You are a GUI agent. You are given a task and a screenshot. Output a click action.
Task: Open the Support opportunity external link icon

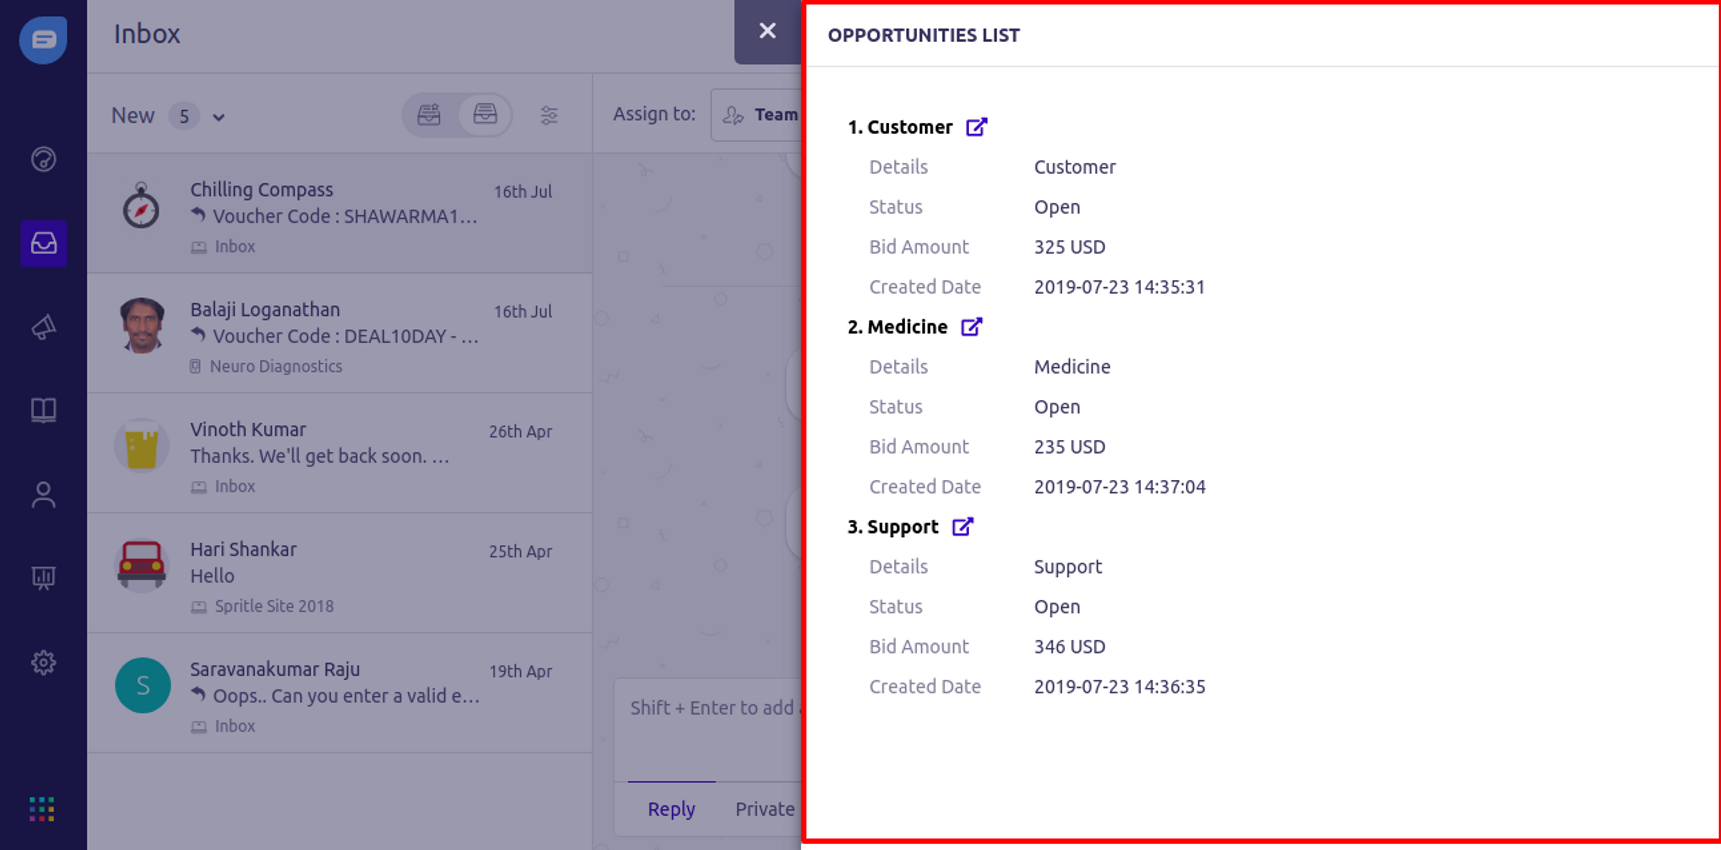pyautogui.click(x=962, y=527)
